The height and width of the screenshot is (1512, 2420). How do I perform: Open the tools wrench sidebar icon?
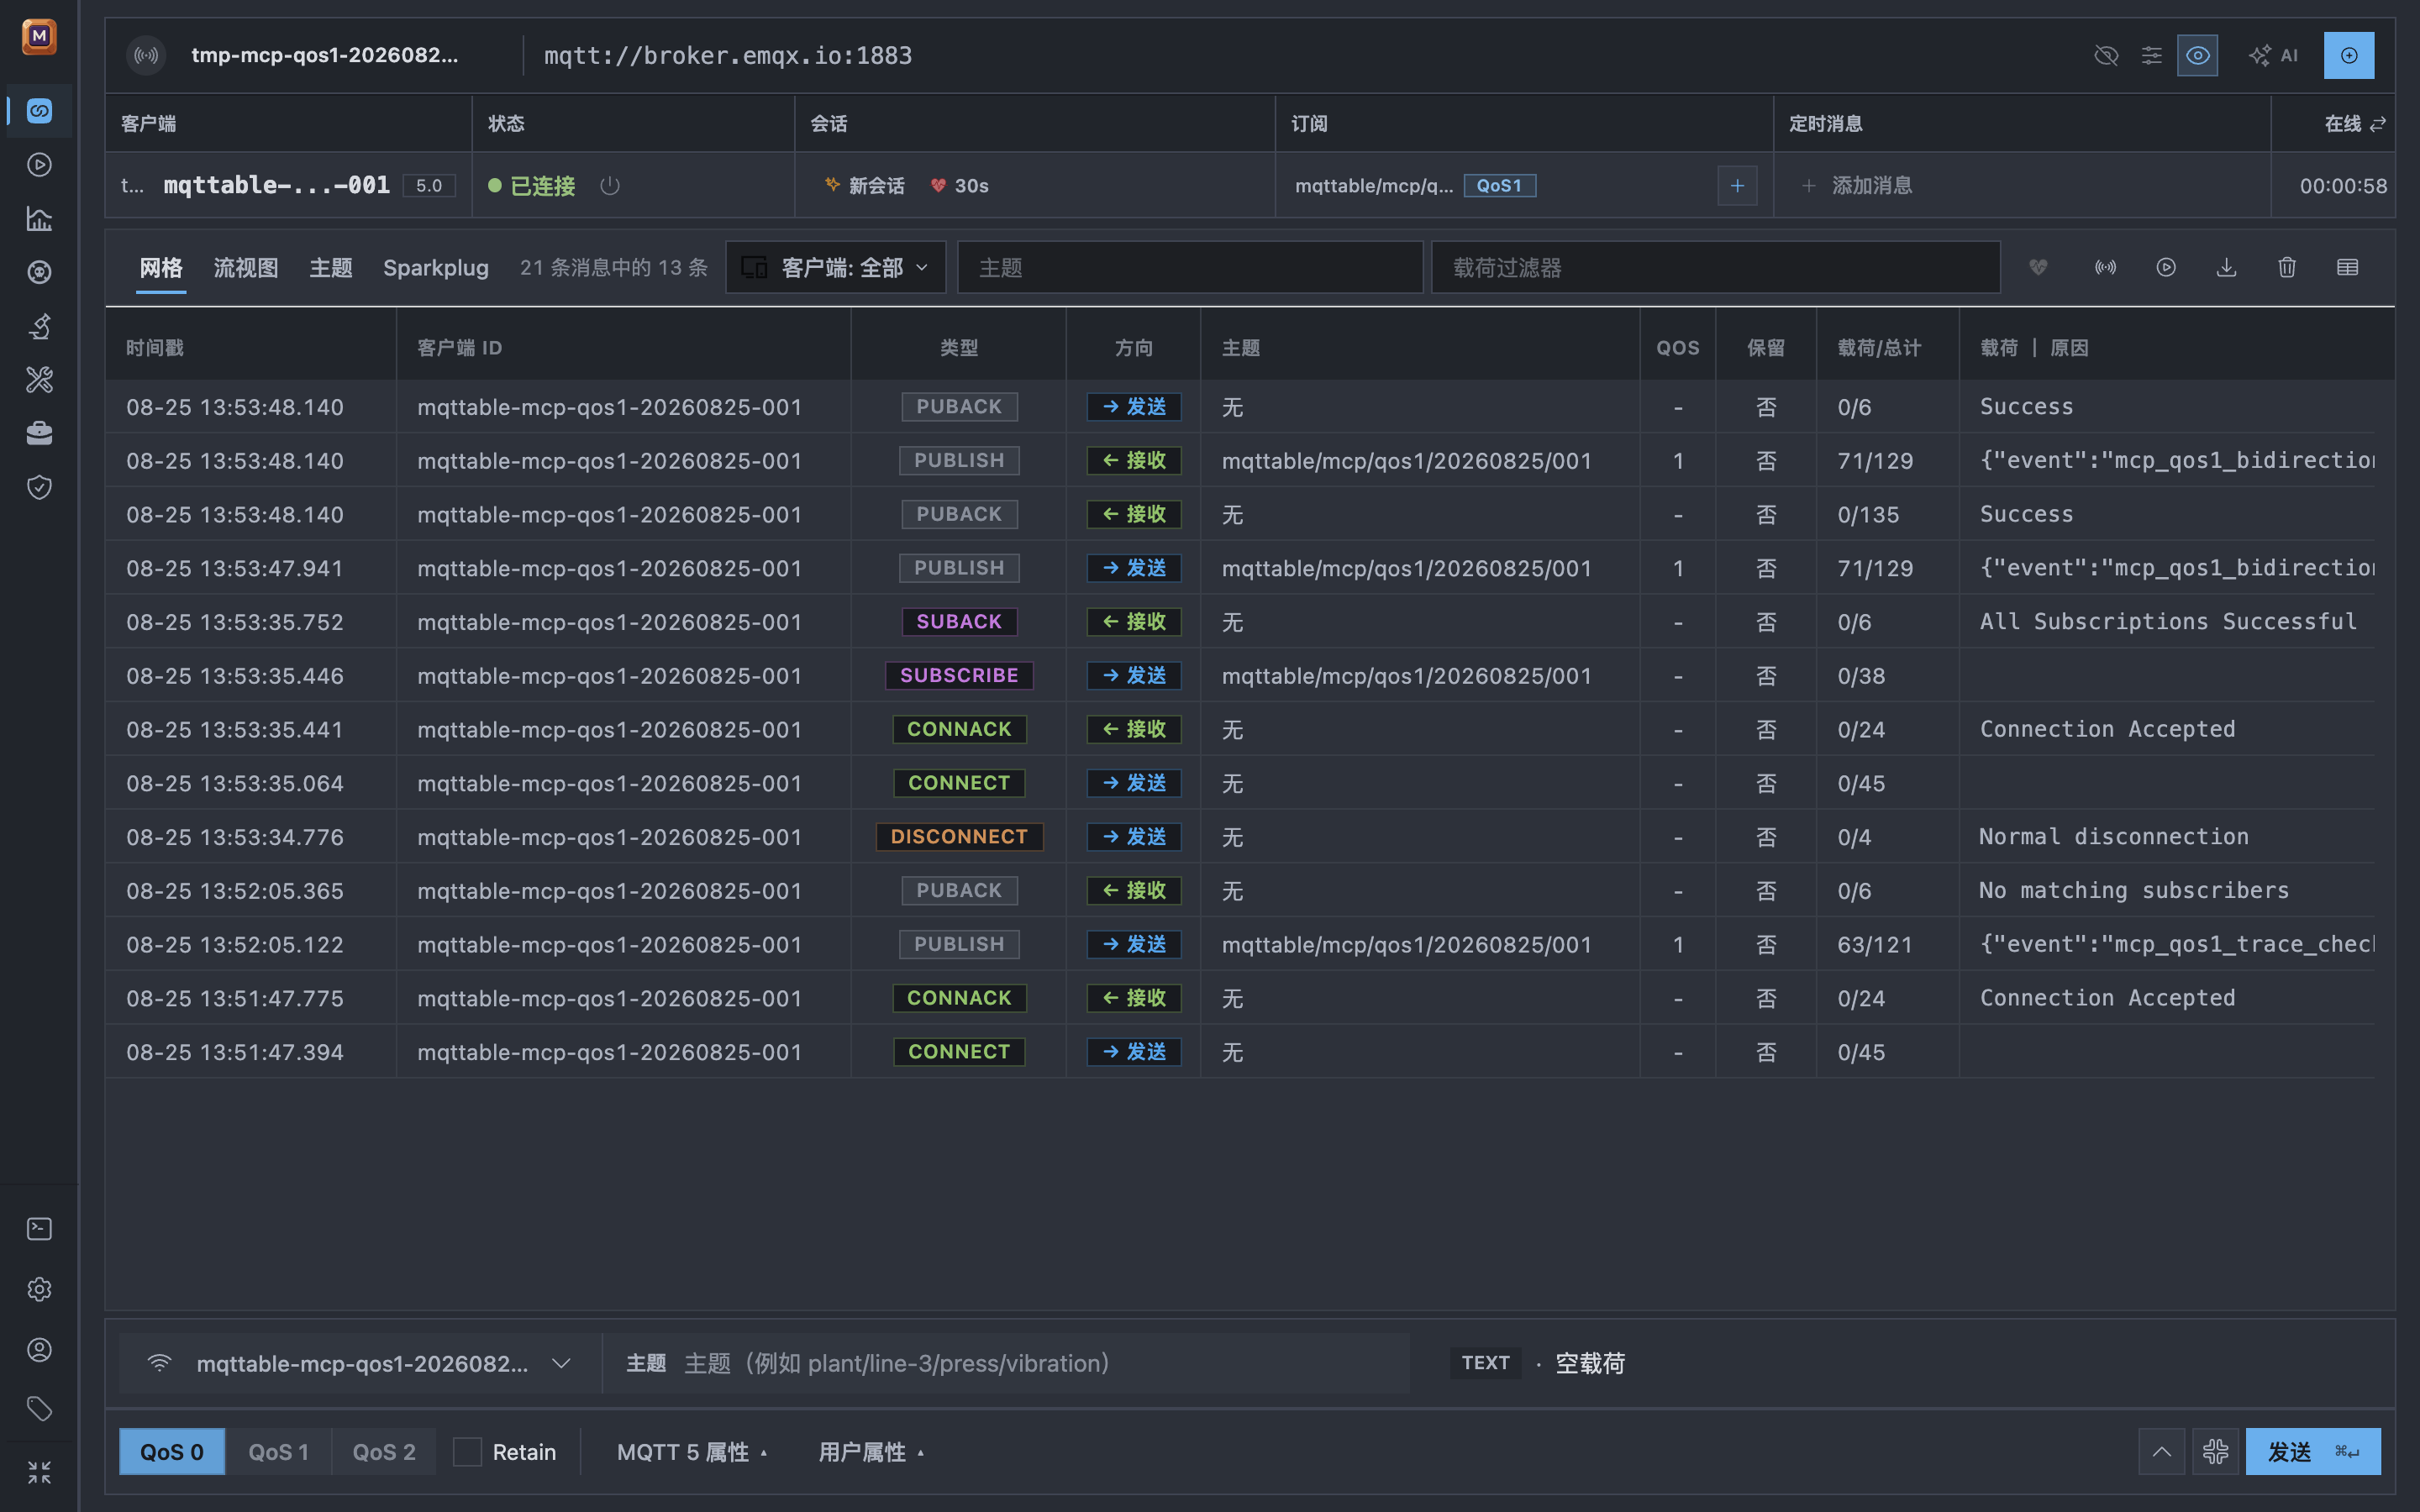tap(39, 380)
